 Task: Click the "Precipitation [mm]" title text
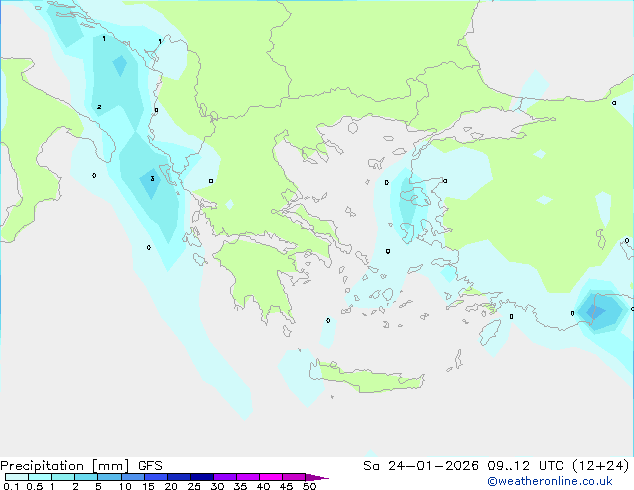64,466
